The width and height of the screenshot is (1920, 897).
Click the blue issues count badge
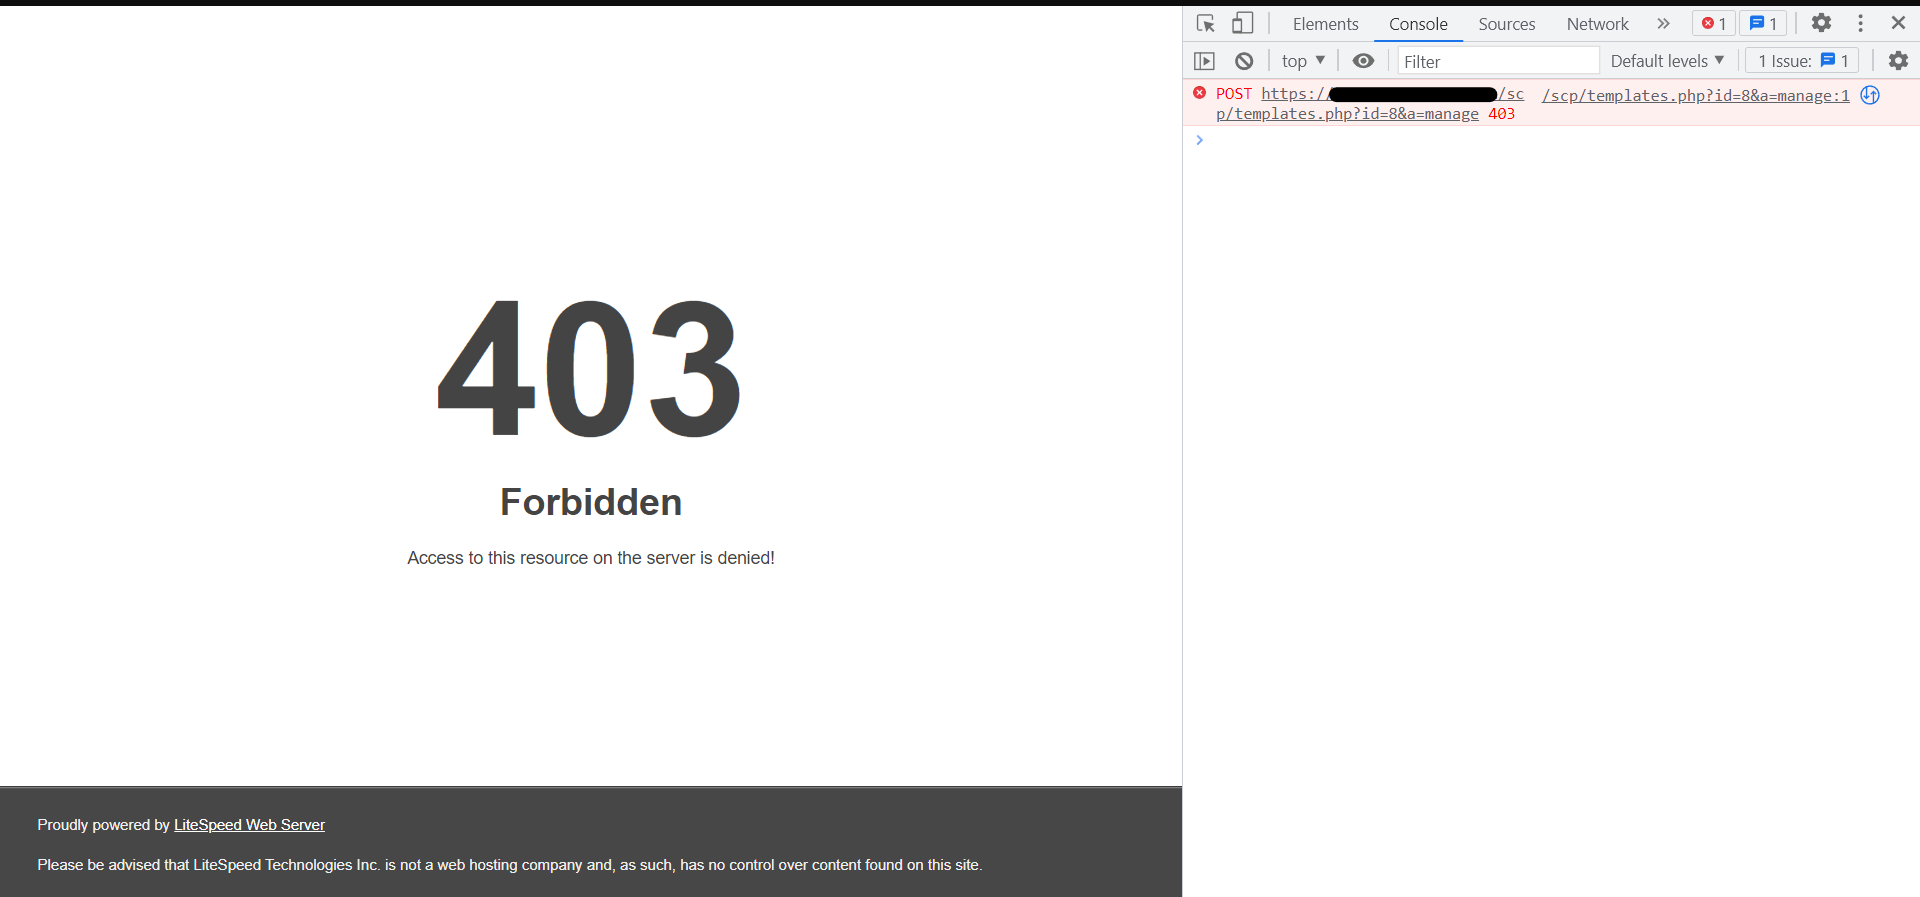point(1763,24)
